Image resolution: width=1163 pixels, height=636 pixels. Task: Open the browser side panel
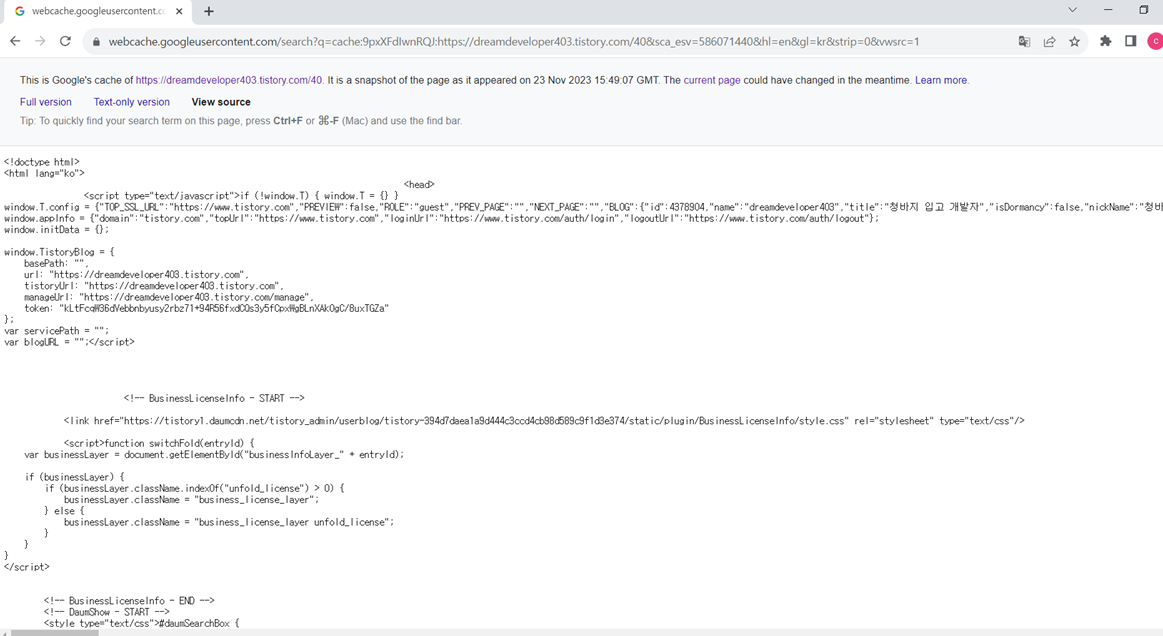pyautogui.click(x=1130, y=42)
